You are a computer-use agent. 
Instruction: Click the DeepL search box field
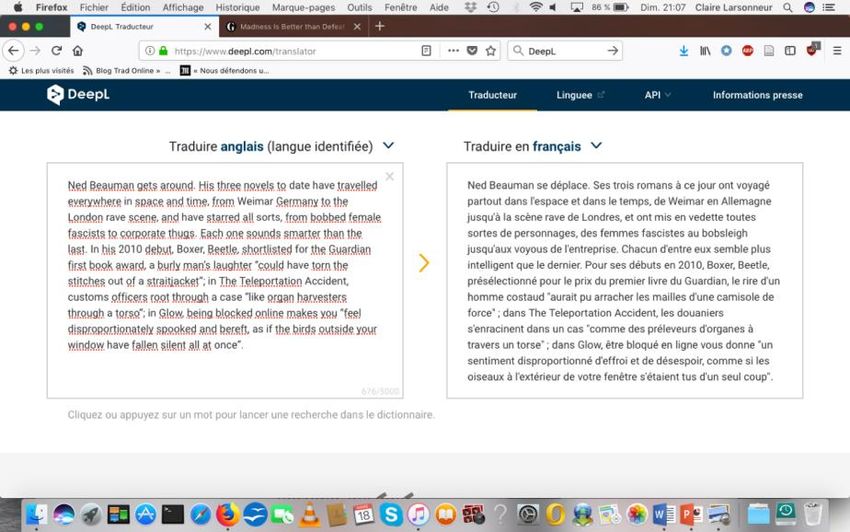564,51
